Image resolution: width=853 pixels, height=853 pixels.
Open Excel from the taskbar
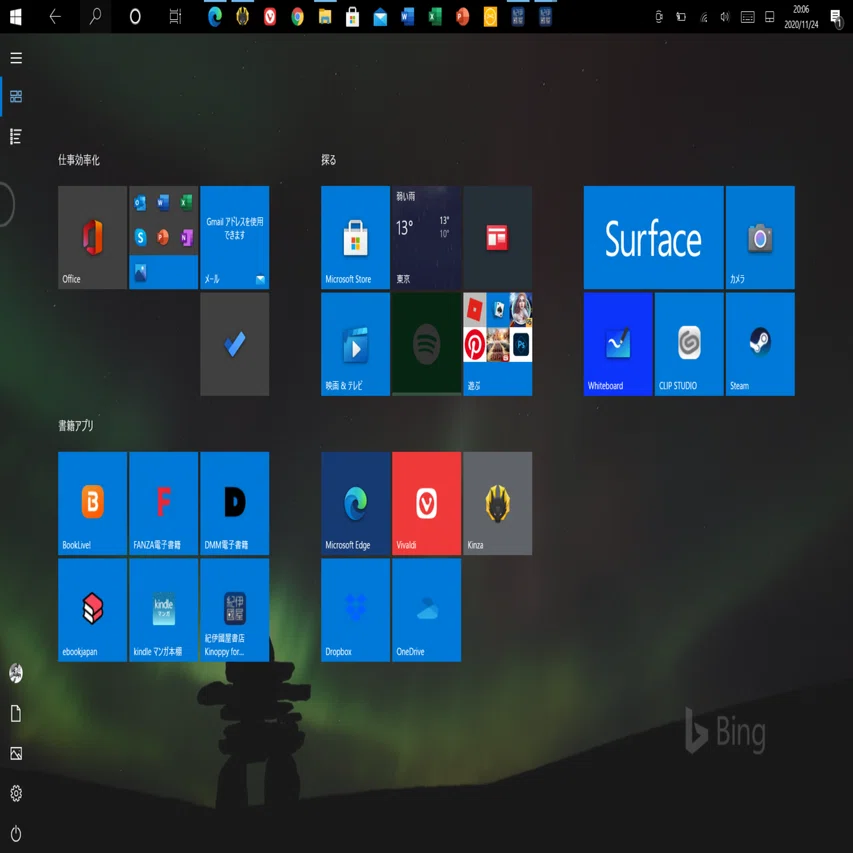(435, 17)
